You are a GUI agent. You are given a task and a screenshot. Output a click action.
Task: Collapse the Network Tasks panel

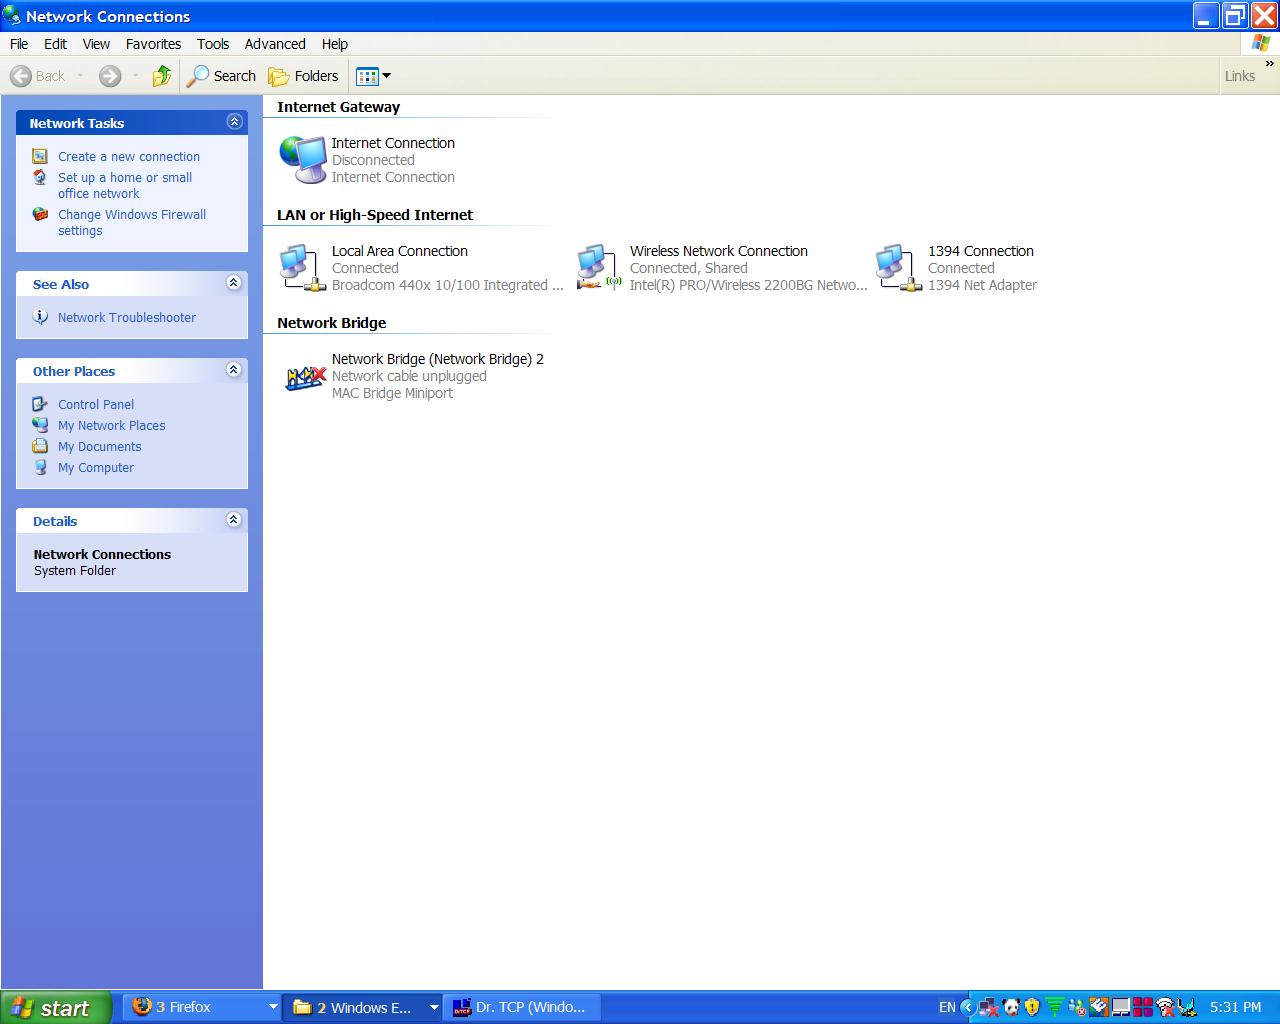point(234,122)
